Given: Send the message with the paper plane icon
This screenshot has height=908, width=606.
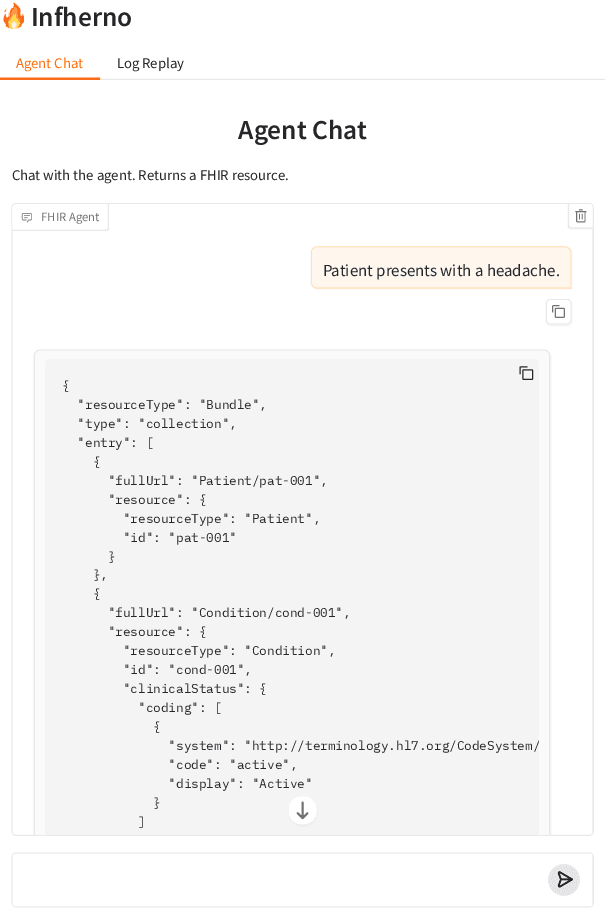Looking at the screenshot, I should pyautogui.click(x=564, y=880).
